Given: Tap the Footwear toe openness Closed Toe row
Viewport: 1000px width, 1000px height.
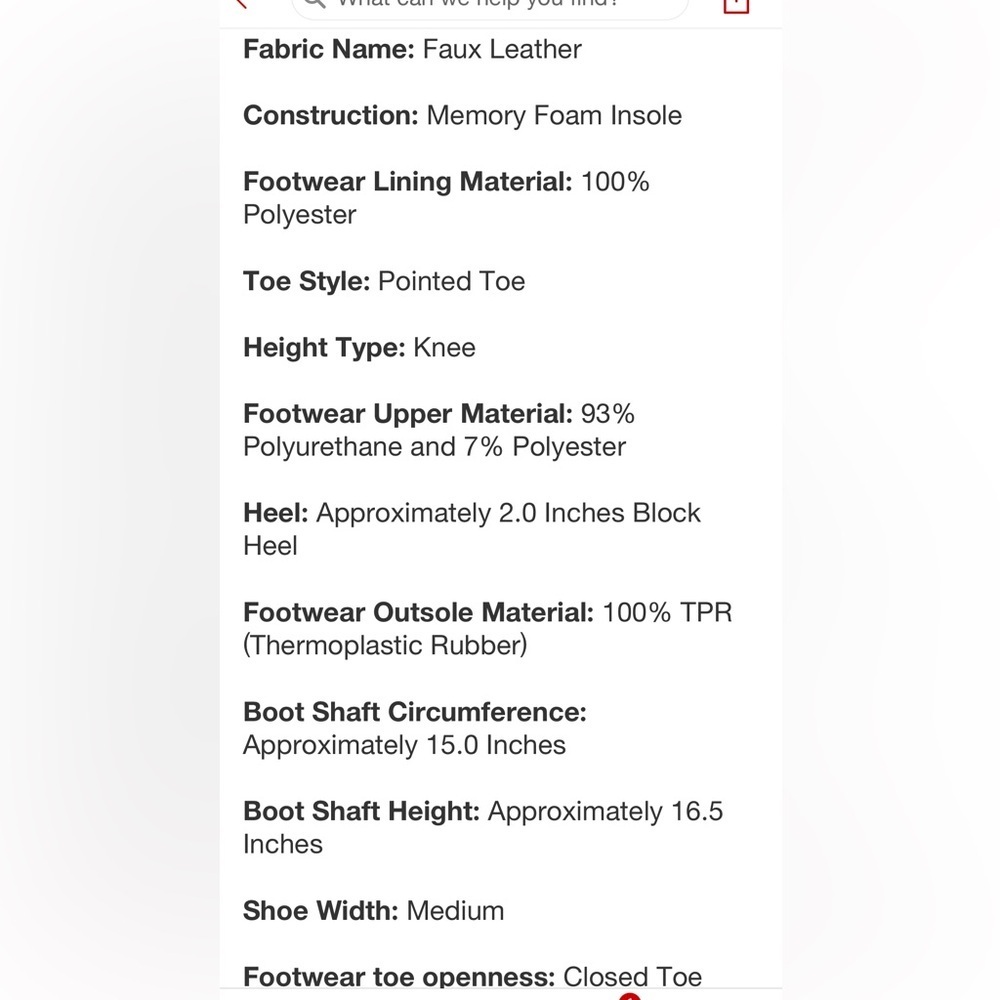Looking at the screenshot, I should coord(473,977).
